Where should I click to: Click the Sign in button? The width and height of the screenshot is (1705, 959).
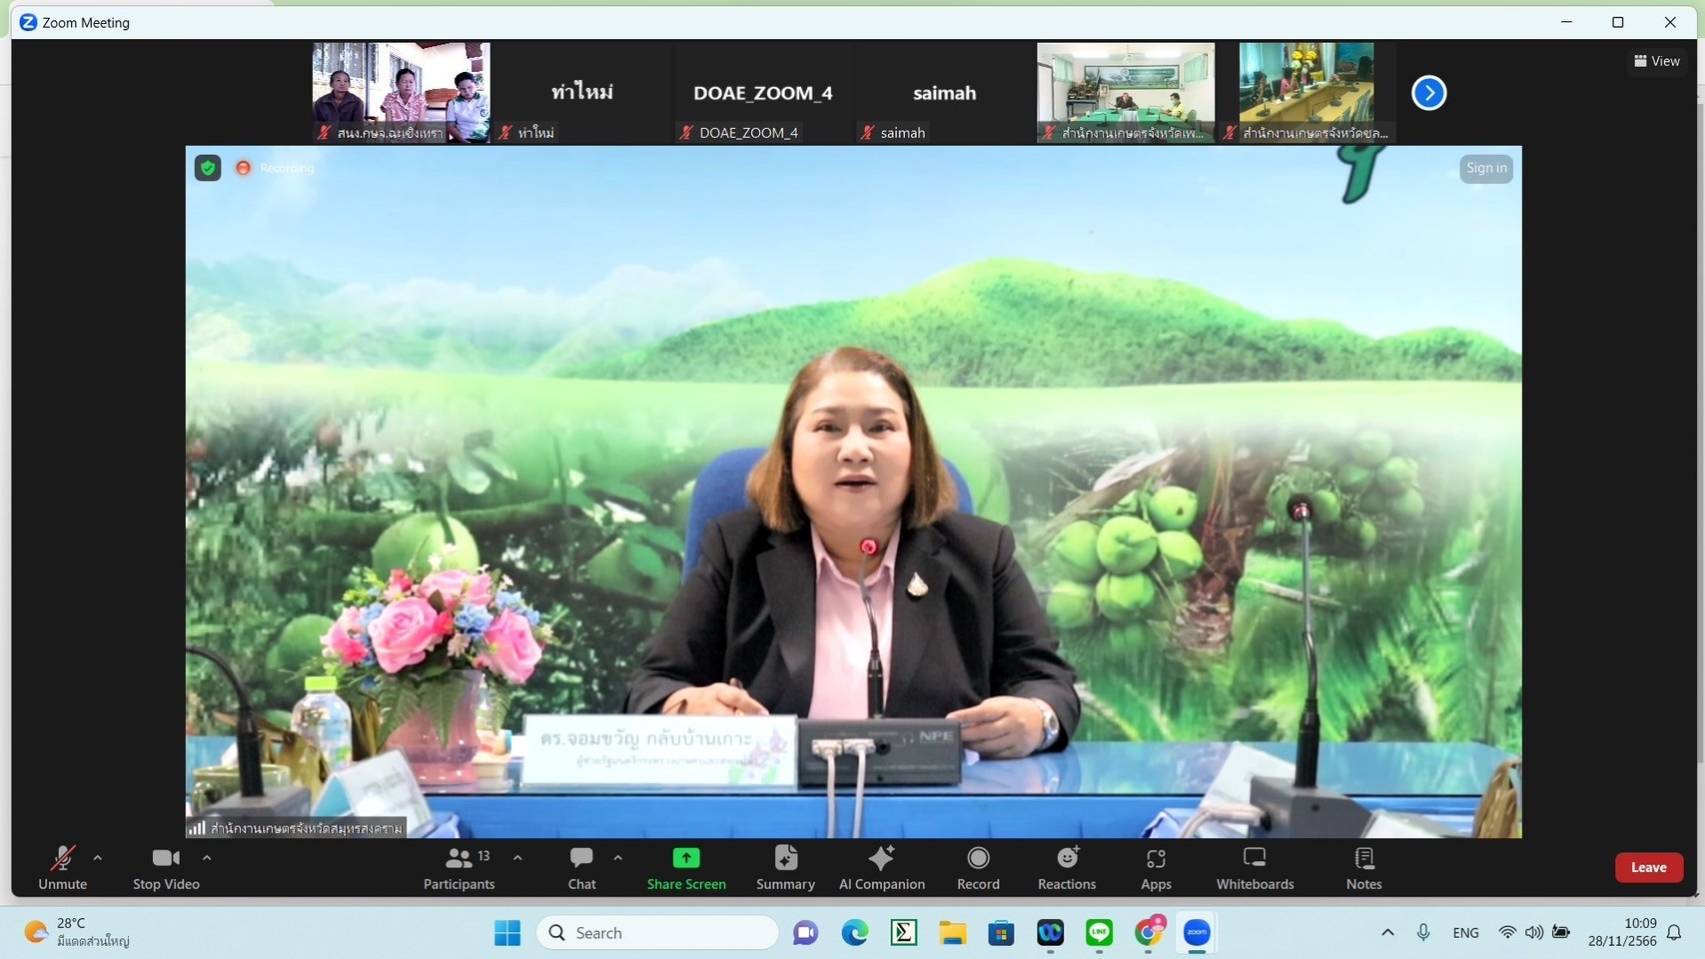pos(1486,168)
